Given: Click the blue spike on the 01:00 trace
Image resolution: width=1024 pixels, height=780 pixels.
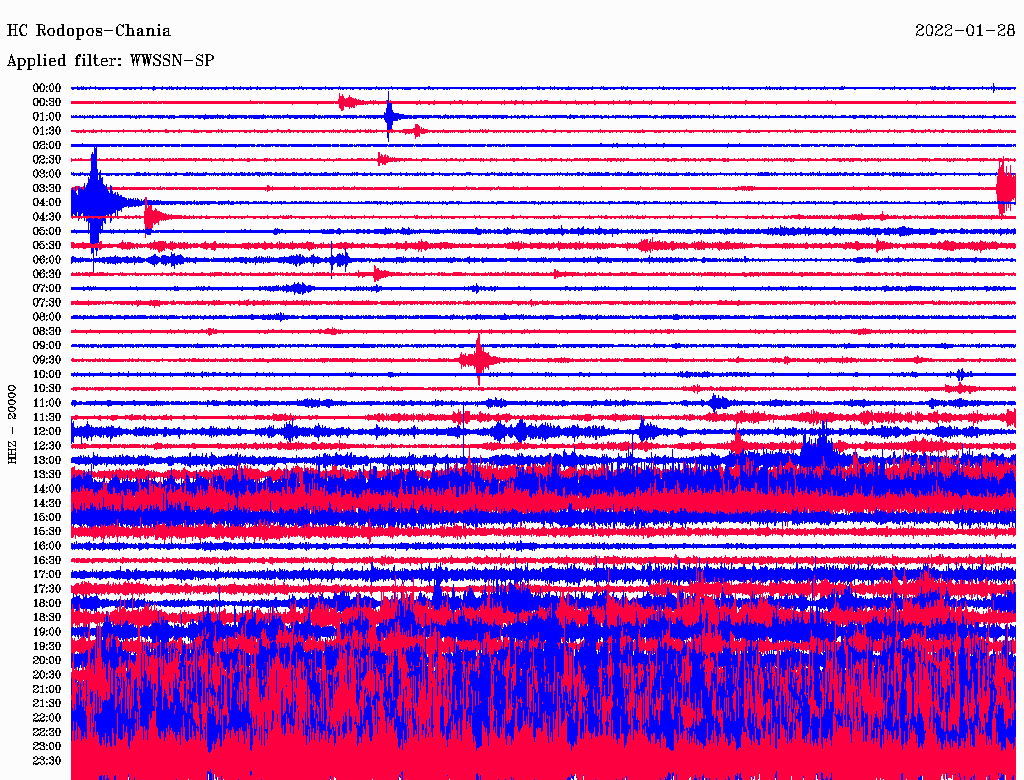Looking at the screenshot, I should pyautogui.click(x=389, y=116).
